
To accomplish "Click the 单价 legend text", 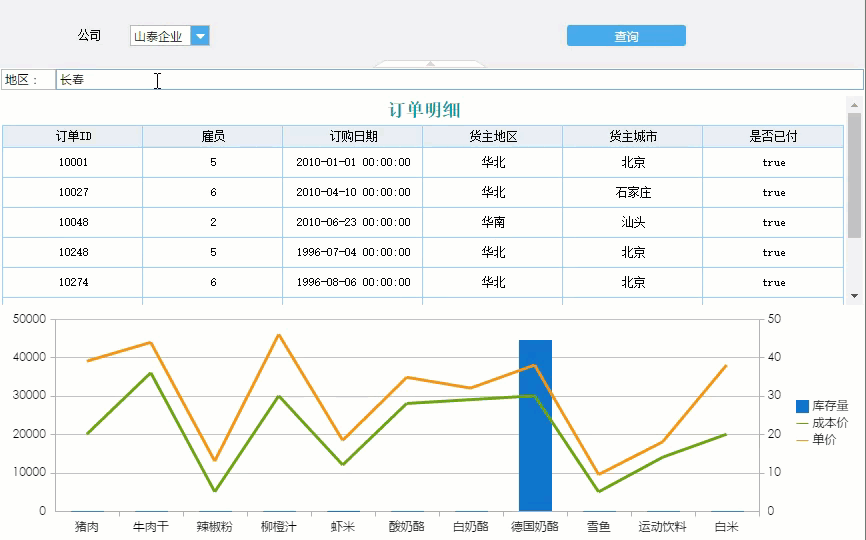I will click(824, 440).
